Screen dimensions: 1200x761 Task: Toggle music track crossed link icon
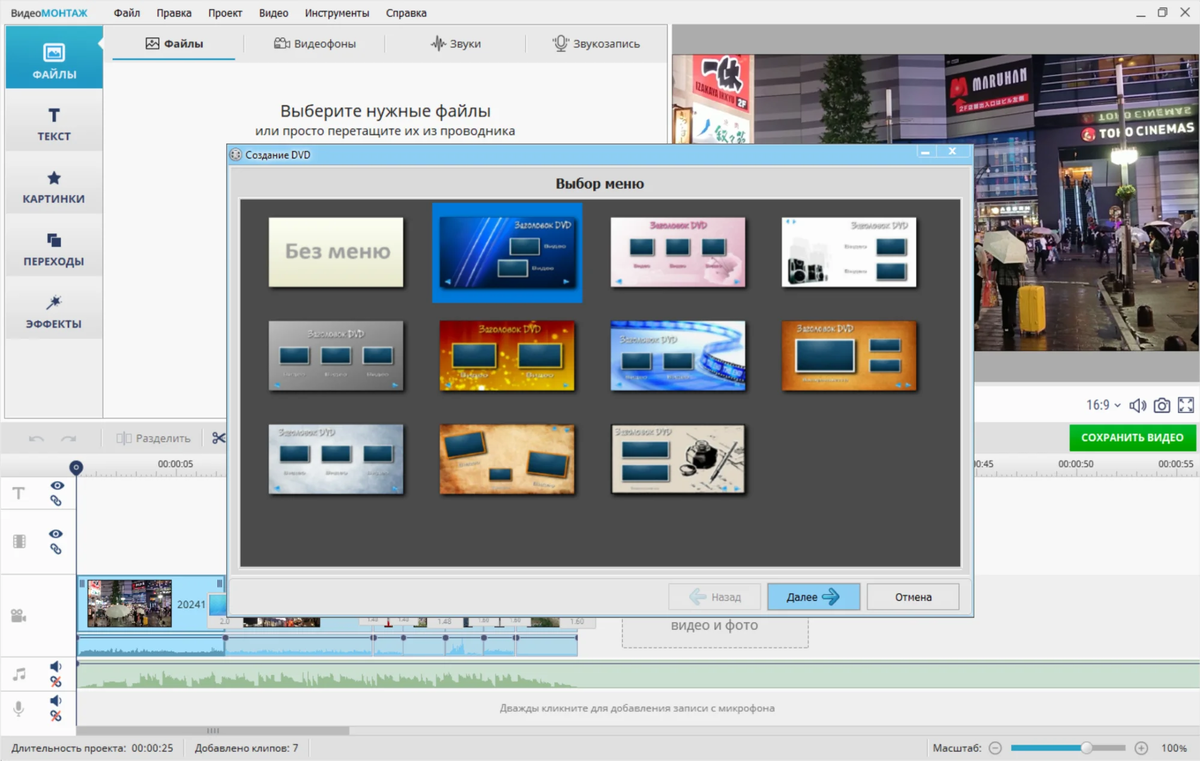coord(56,682)
